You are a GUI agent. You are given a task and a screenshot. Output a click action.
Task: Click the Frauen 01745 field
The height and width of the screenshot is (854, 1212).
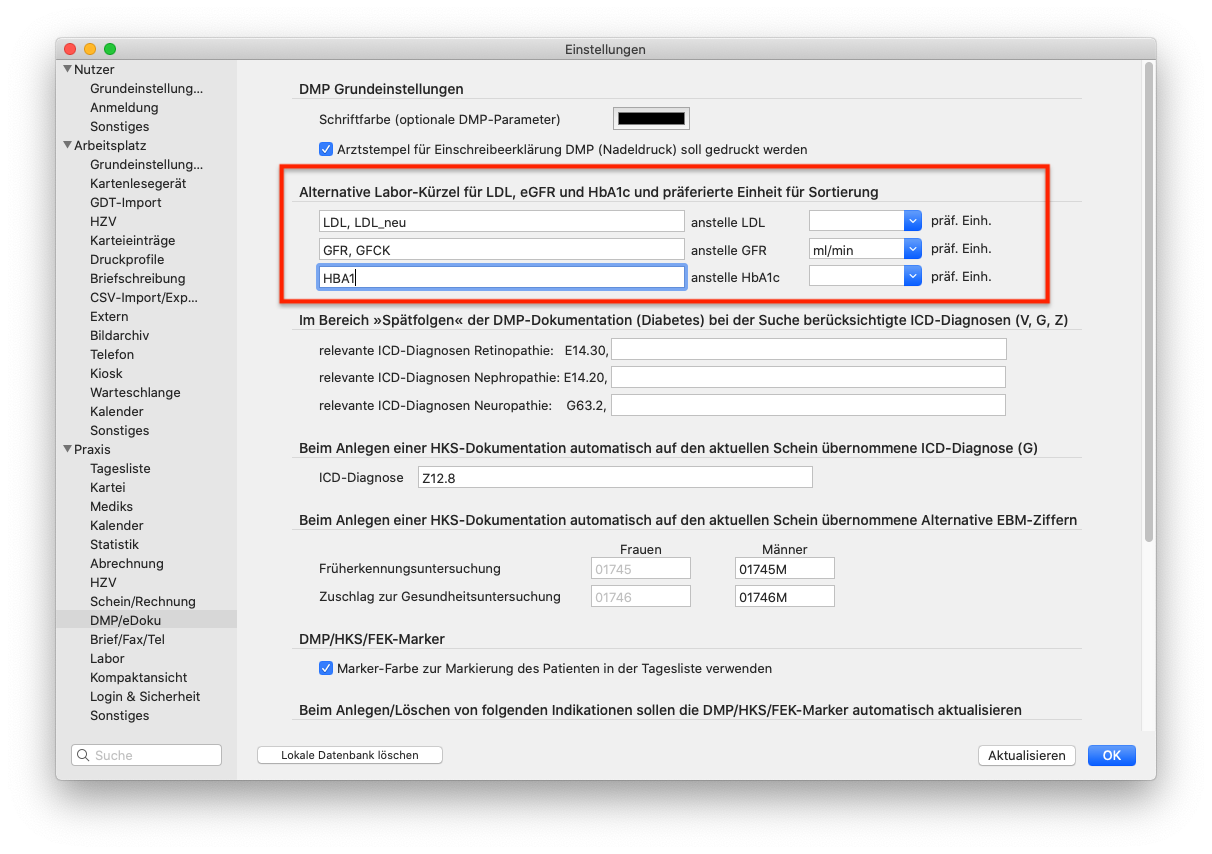641,568
